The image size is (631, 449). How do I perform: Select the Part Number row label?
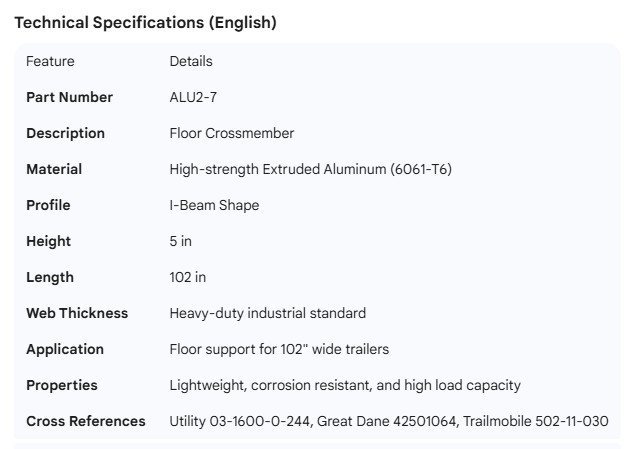69,97
